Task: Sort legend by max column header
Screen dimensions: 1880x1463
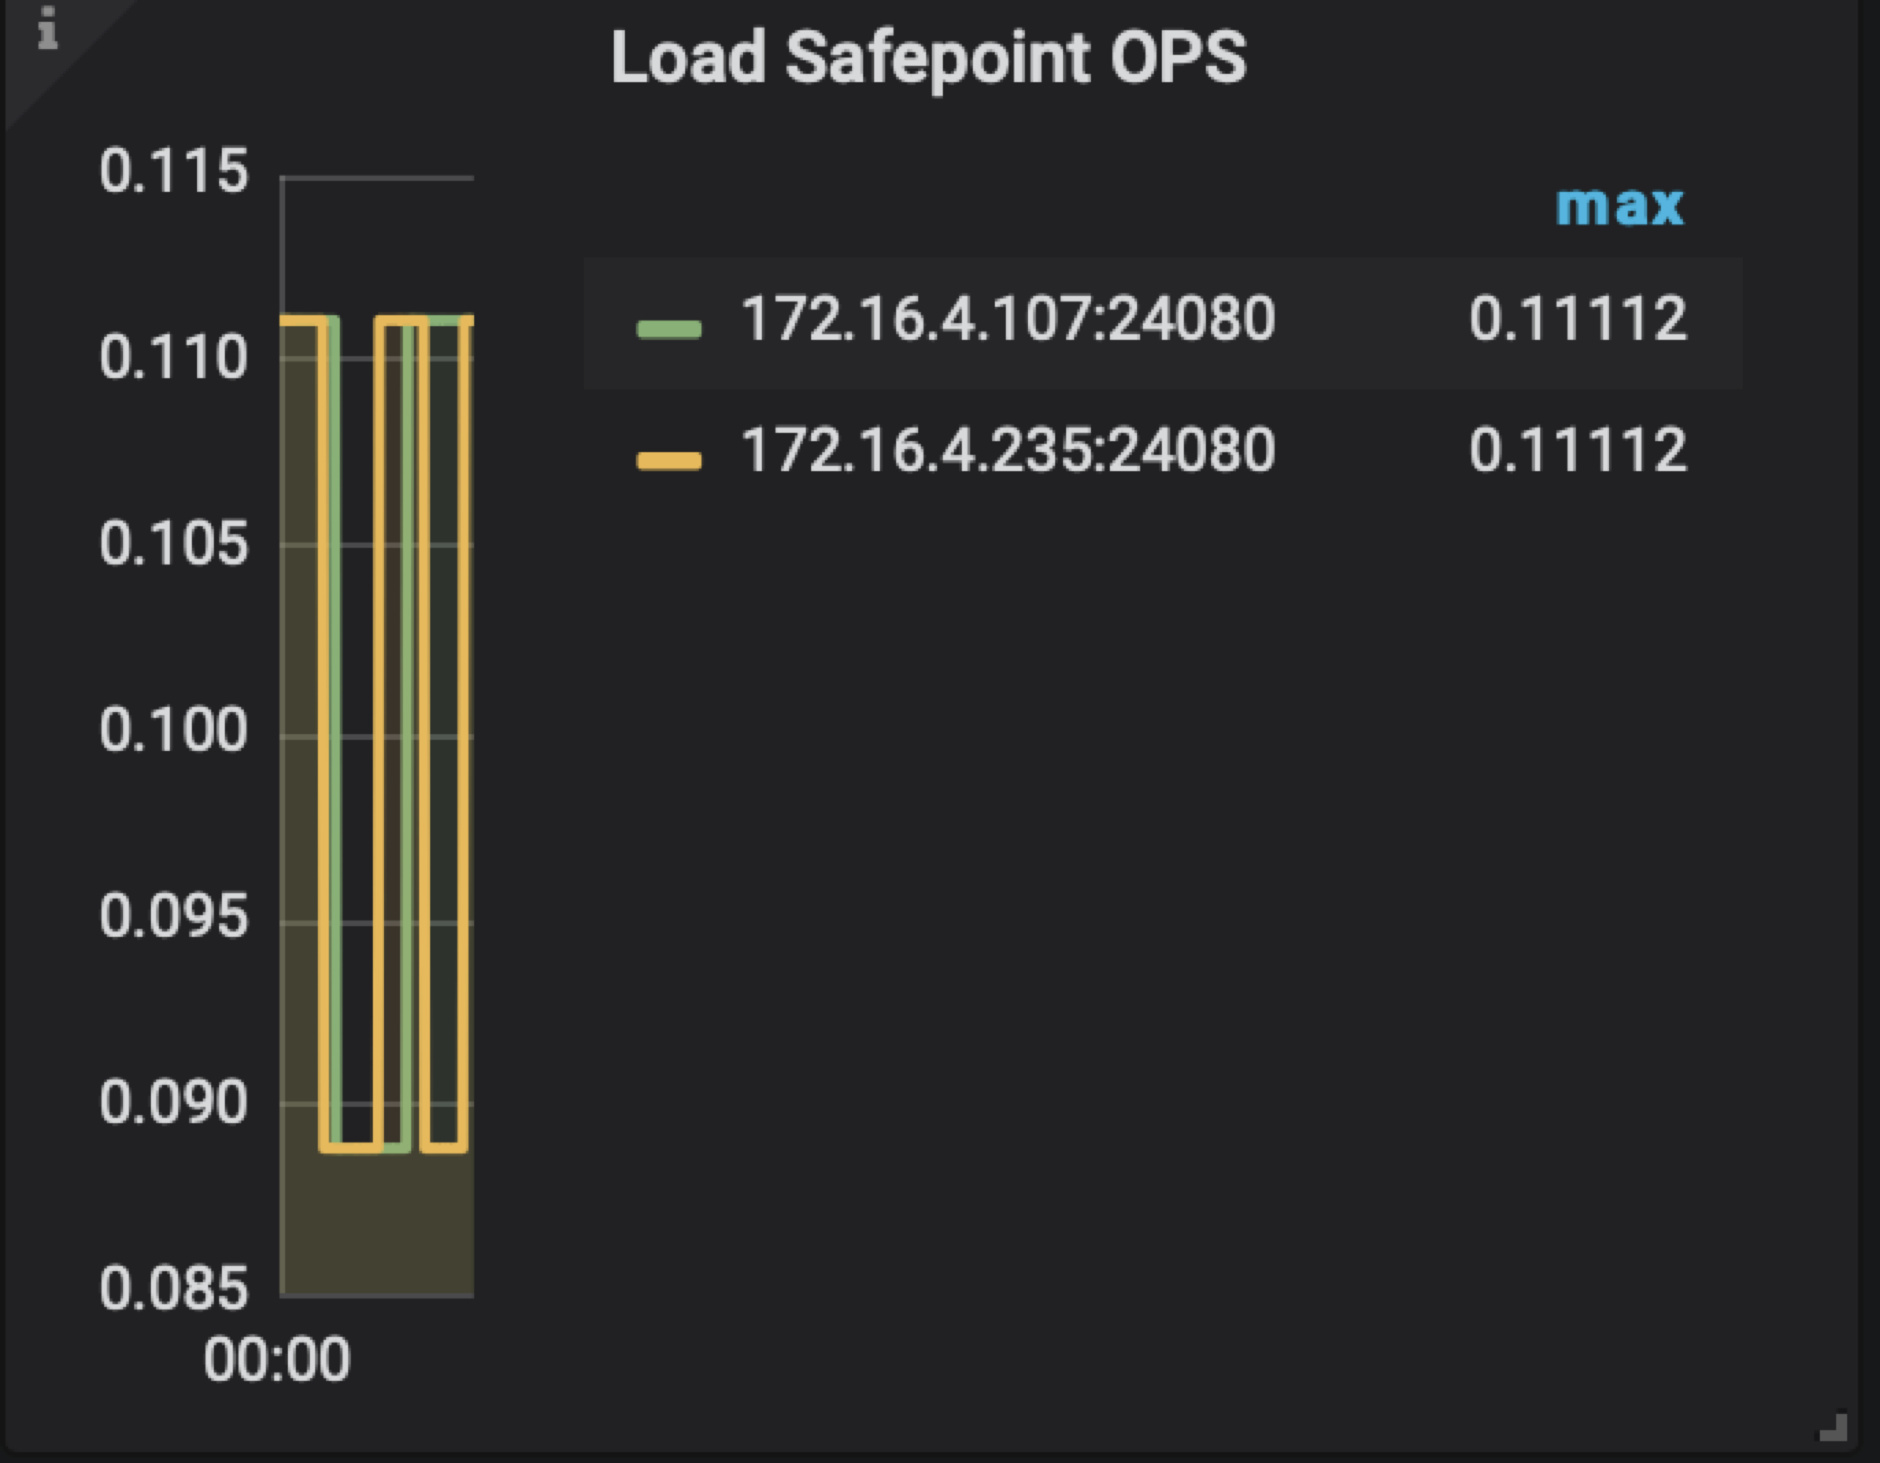Action: click(x=1619, y=206)
